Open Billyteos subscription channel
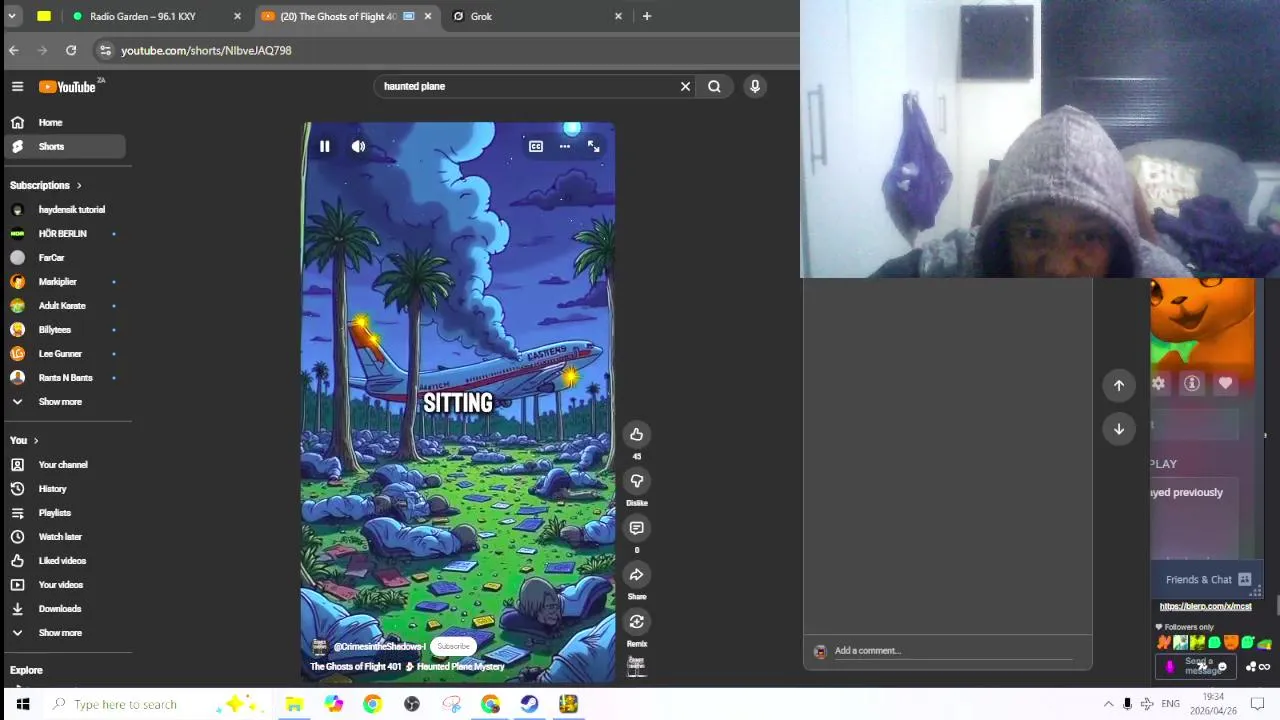This screenshot has width=1280, height=720. (x=63, y=330)
